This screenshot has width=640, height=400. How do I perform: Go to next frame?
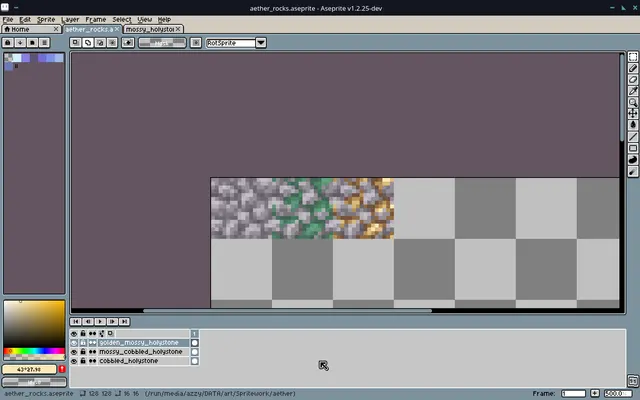pos(112,322)
